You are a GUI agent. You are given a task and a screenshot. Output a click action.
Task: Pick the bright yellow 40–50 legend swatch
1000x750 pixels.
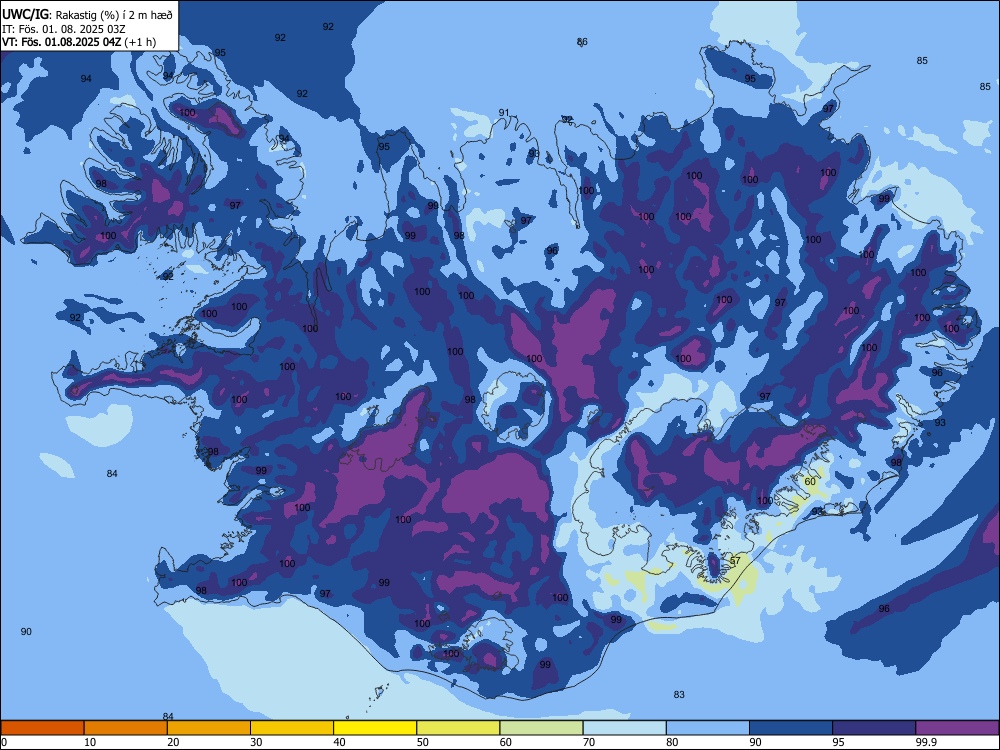pyautogui.click(x=375, y=728)
